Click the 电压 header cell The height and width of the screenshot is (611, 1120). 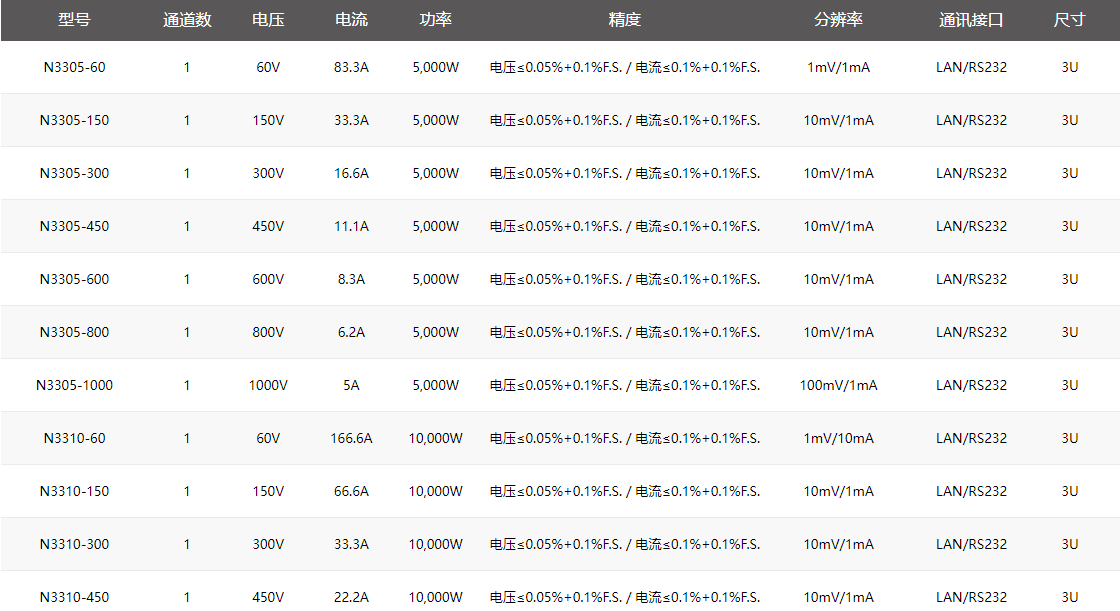coord(268,20)
